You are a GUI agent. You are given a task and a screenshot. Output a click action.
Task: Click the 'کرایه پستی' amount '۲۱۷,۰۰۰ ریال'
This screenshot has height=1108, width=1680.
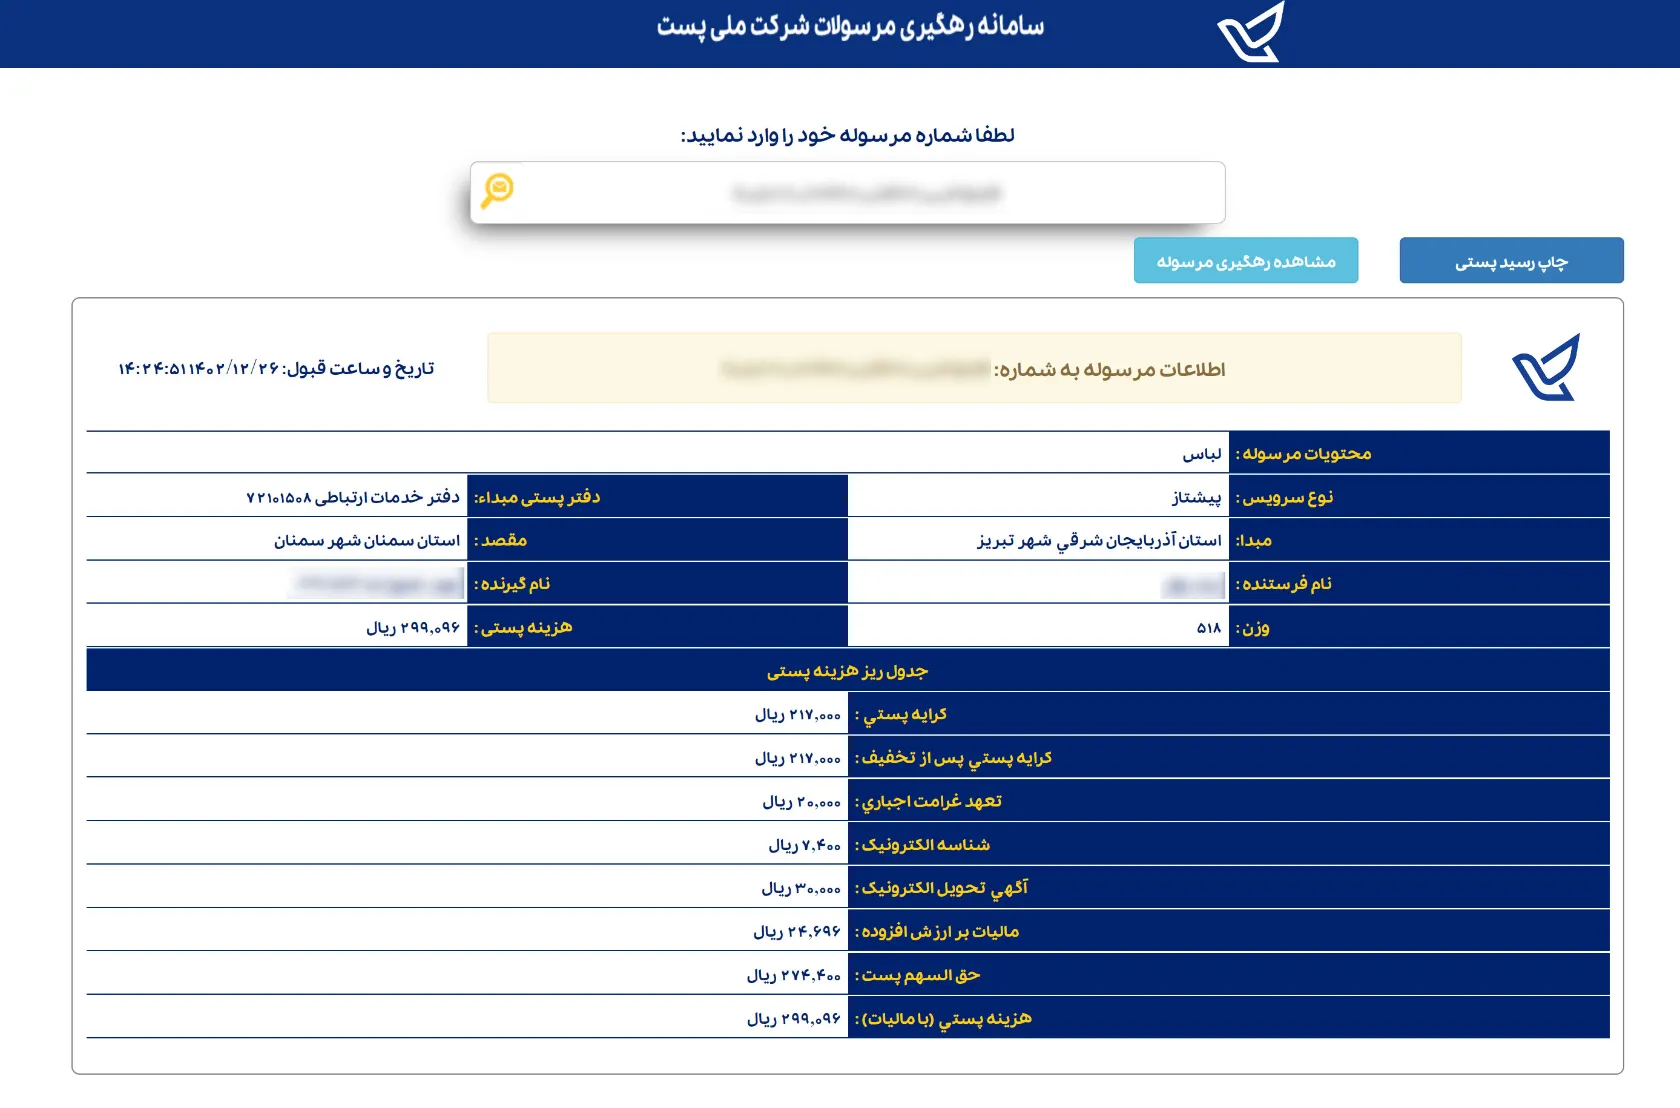pyautogui.click(x=798, y=714)
